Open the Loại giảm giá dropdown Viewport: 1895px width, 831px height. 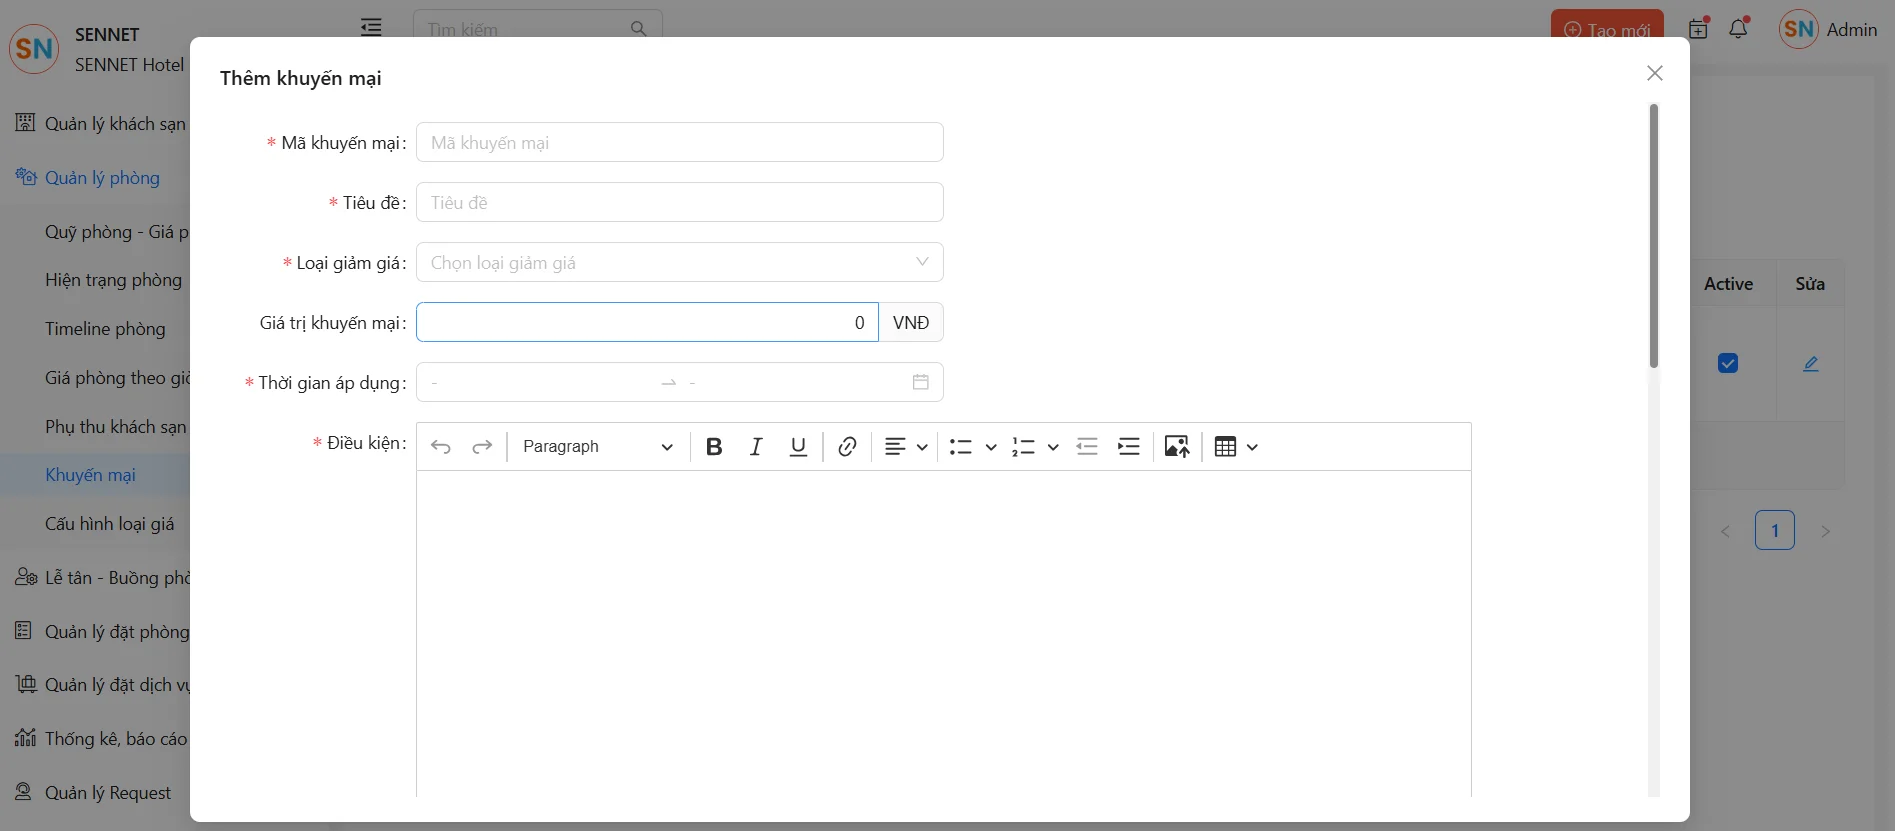coord(679,263)
